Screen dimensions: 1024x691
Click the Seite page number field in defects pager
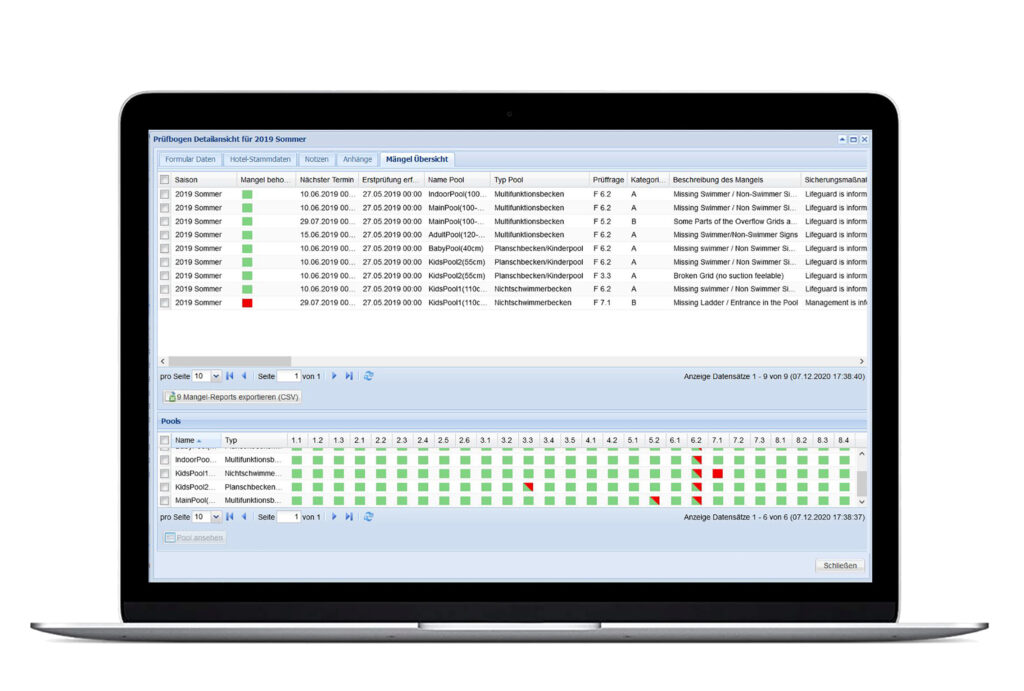pos(288,376)
